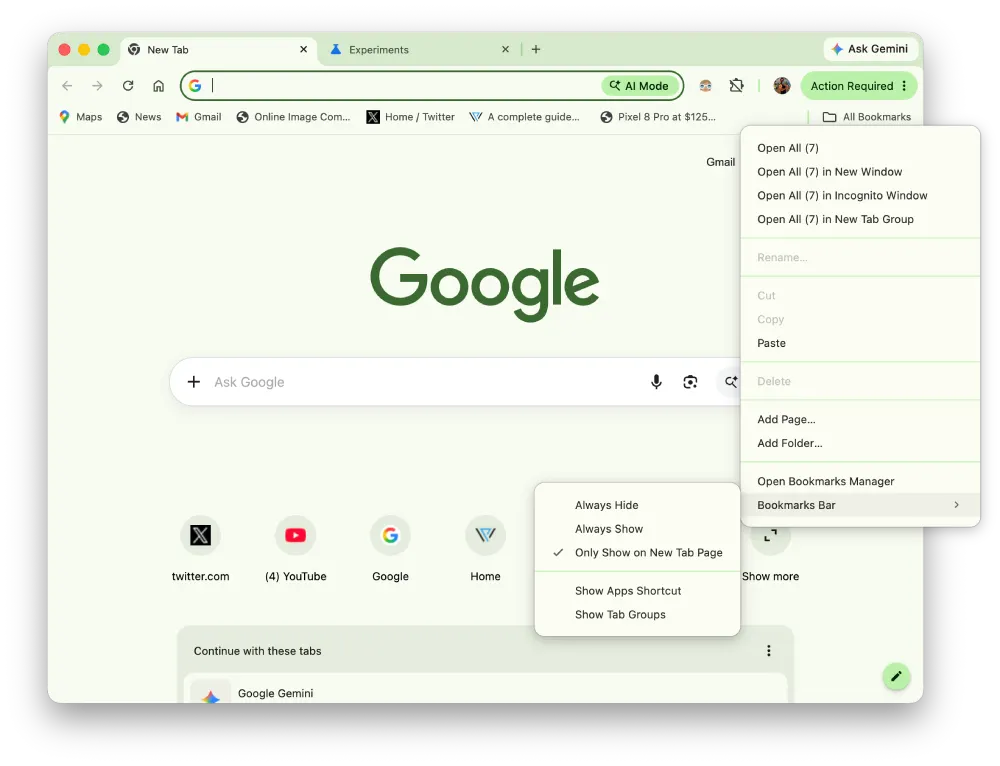Choose Paste from the context menu

click(x=860, y=343)
